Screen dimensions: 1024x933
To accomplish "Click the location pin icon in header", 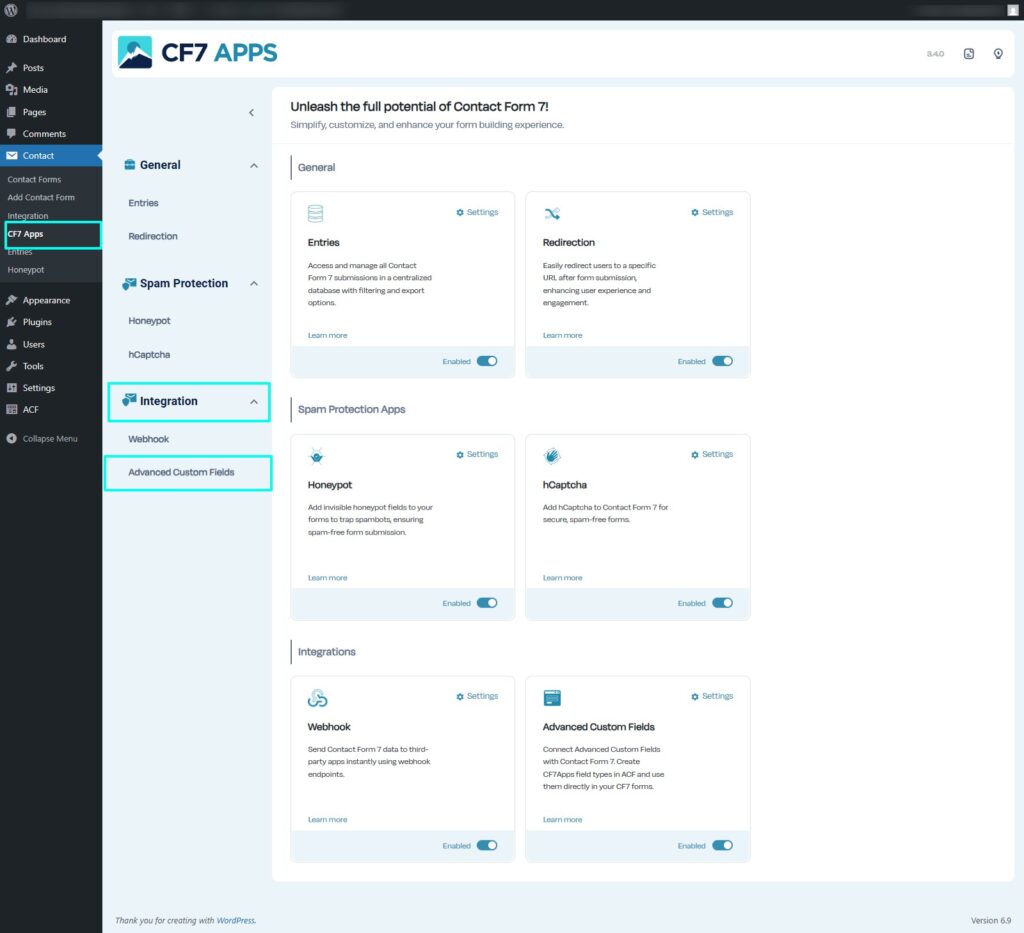I will (997, 54).
